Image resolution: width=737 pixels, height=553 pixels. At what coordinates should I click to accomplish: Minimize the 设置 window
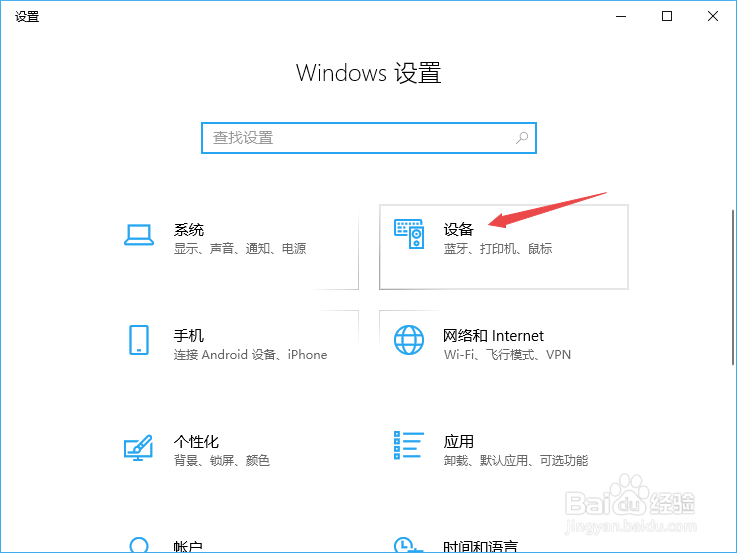click(621, 16)
